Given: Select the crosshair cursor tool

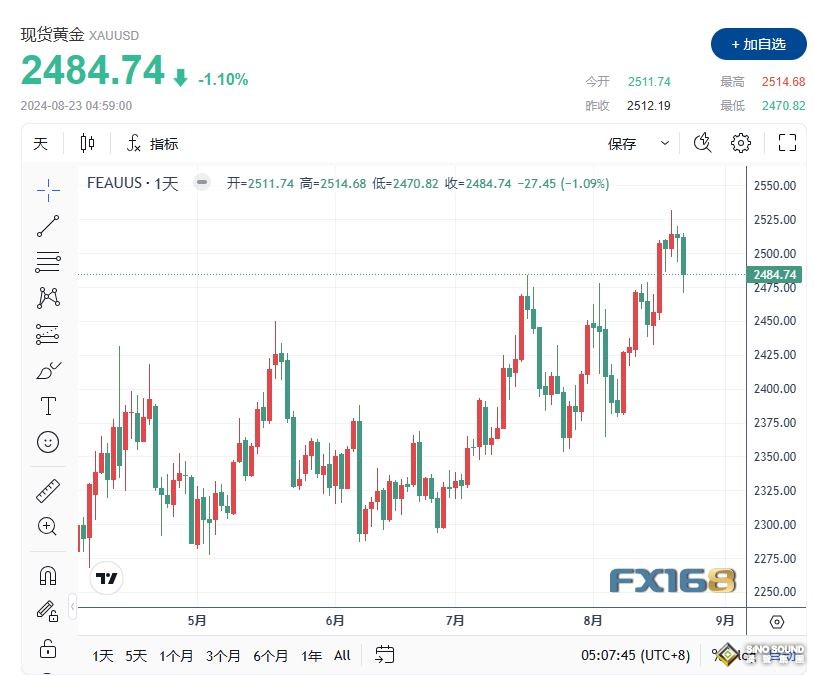Looking at the screenshot, I should (48, 190).
